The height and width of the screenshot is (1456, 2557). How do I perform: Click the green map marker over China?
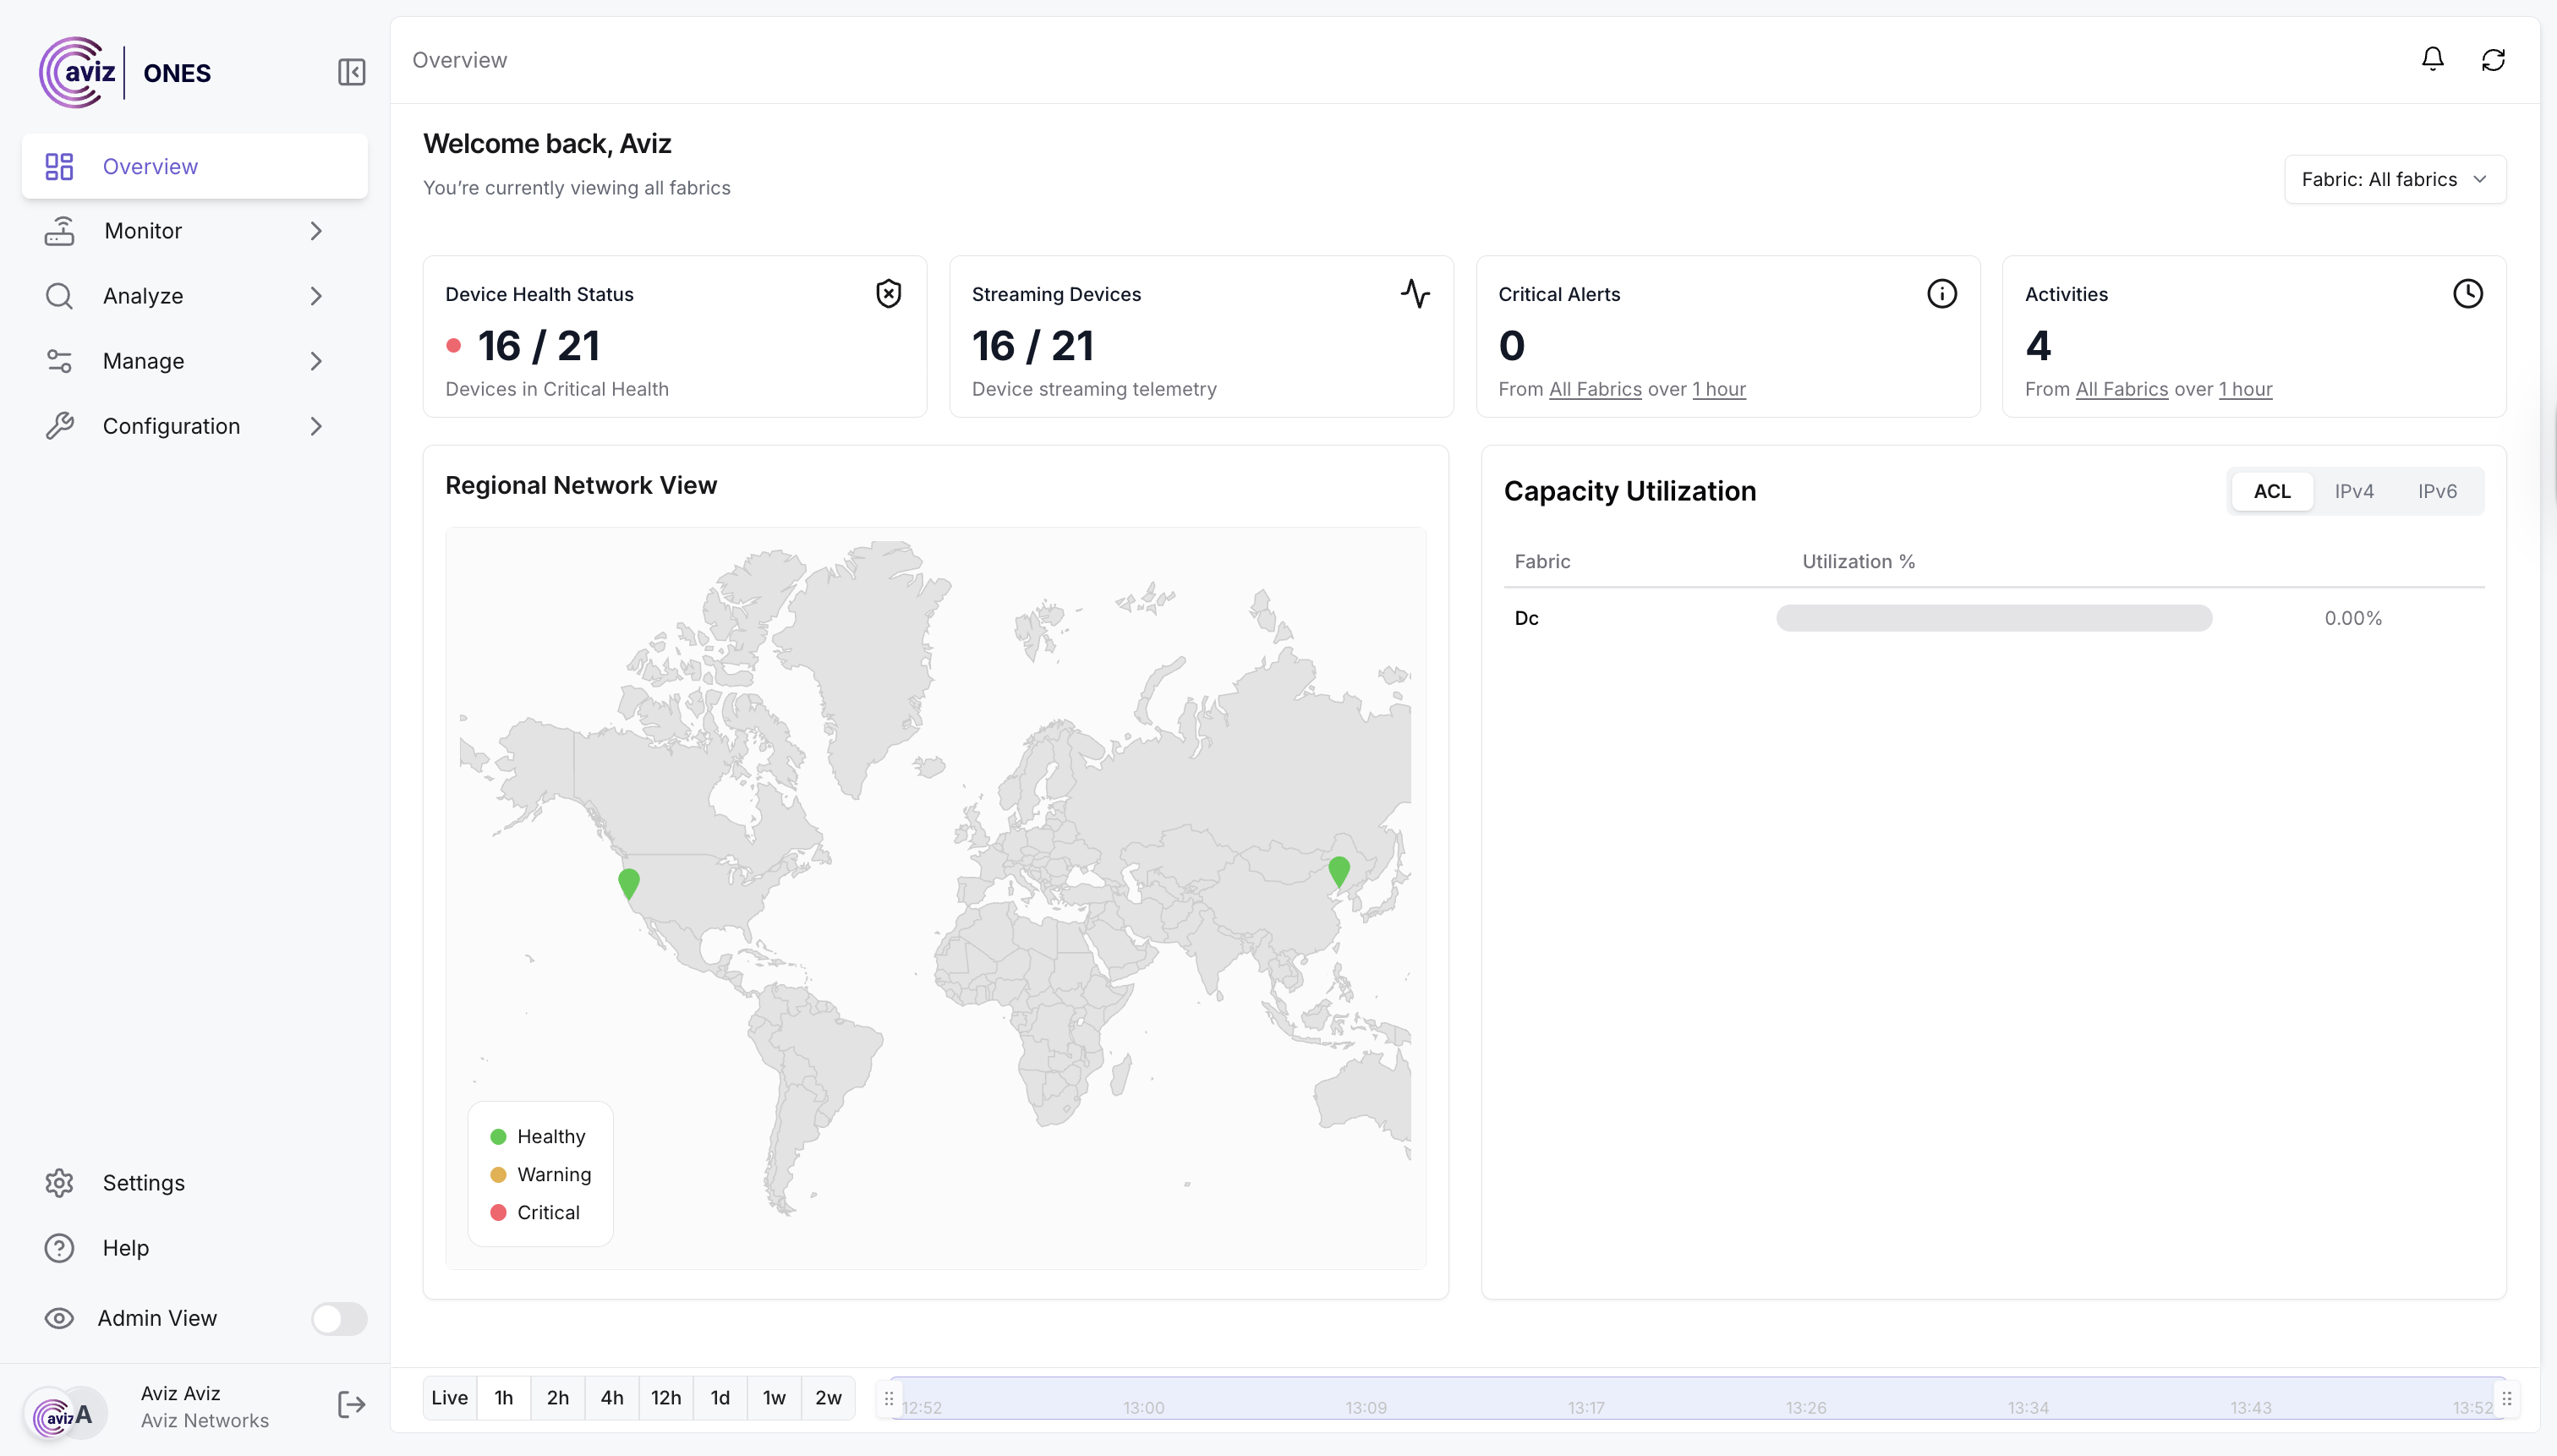pos(1338,870)
